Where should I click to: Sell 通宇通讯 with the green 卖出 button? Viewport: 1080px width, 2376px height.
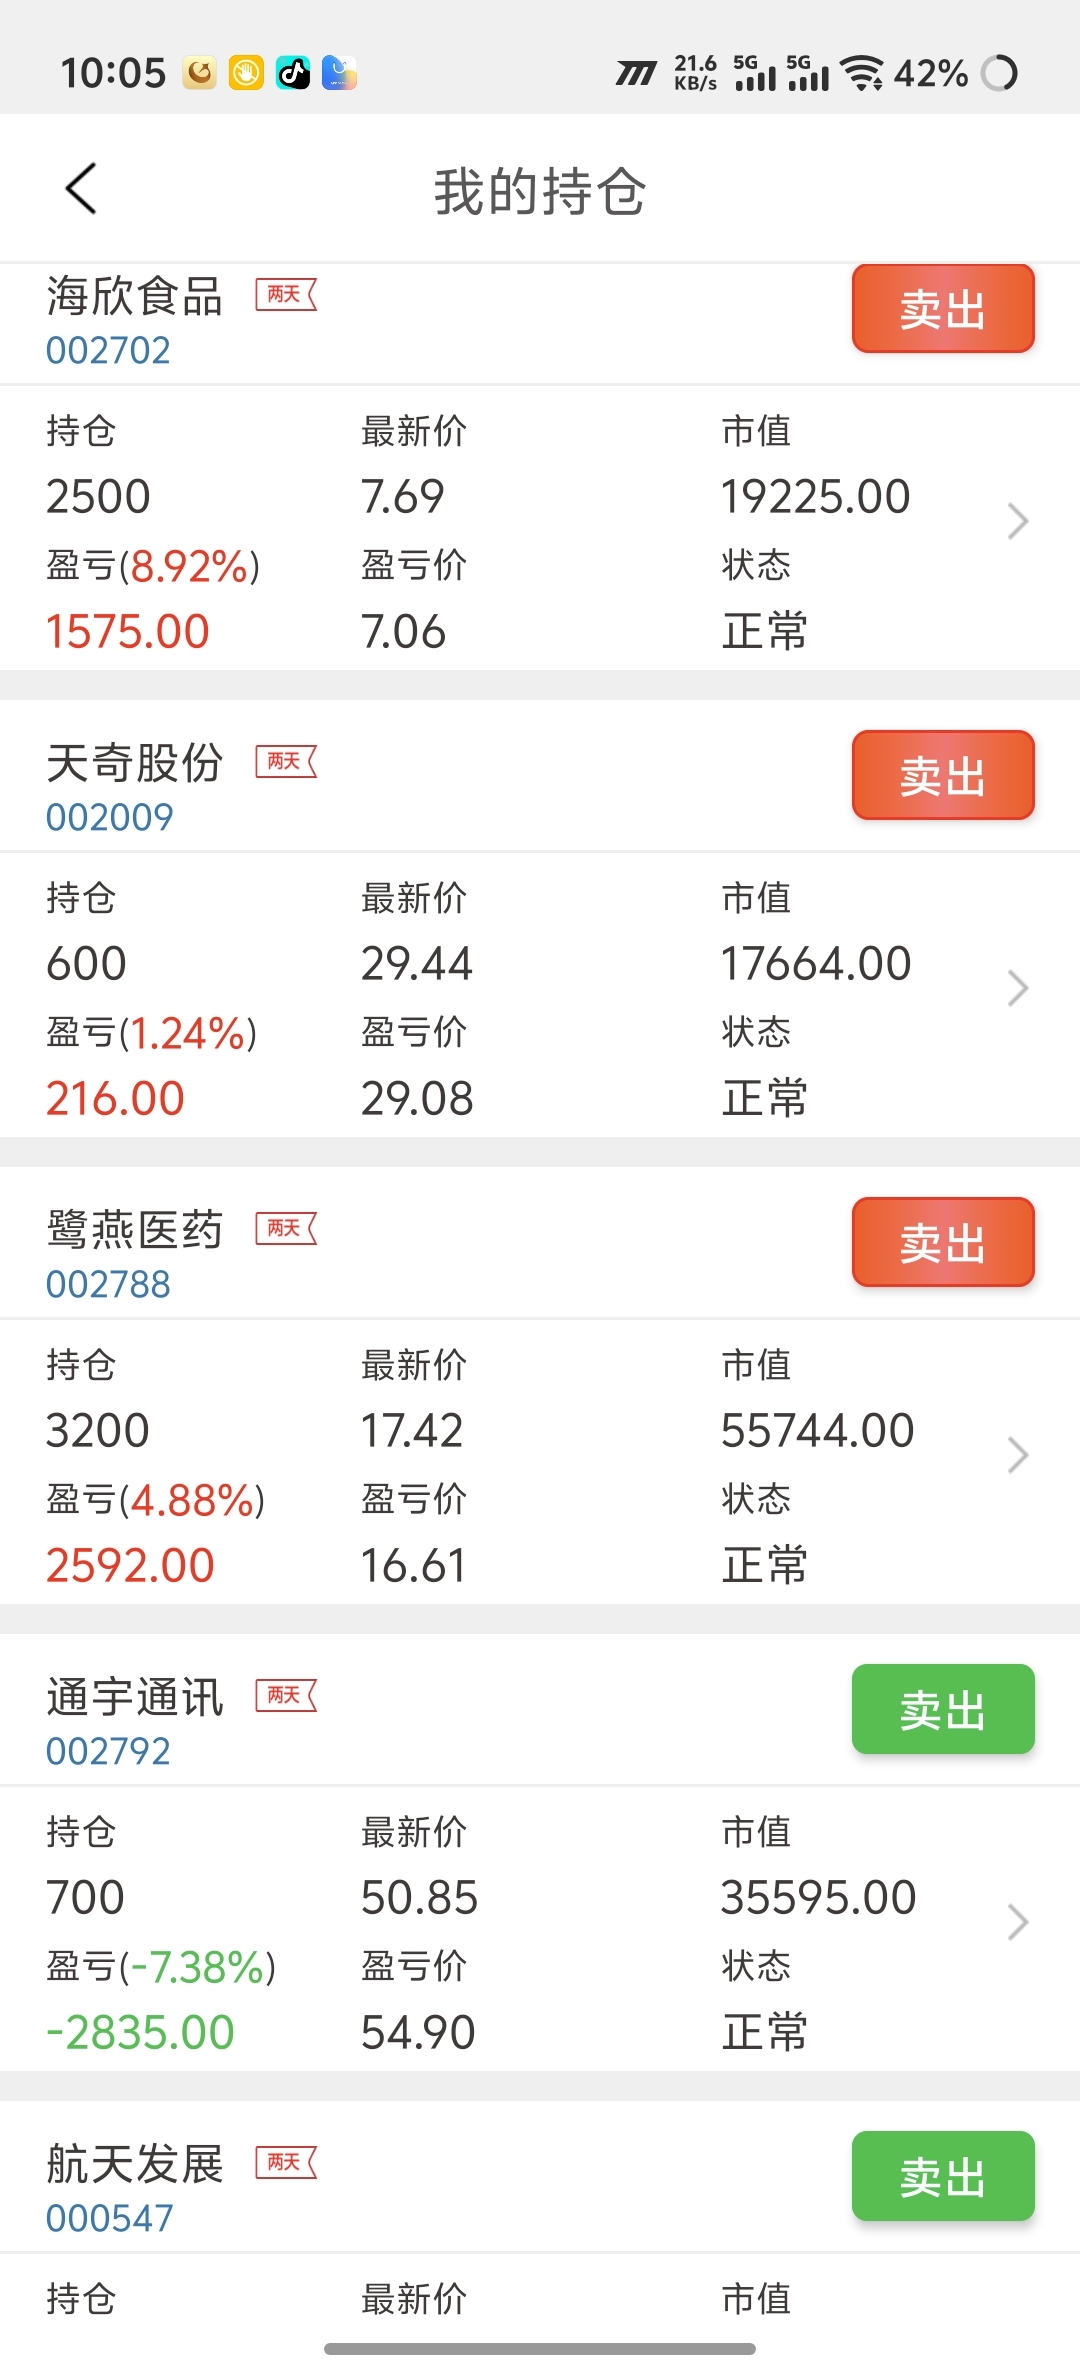(x=943, y=1709)
